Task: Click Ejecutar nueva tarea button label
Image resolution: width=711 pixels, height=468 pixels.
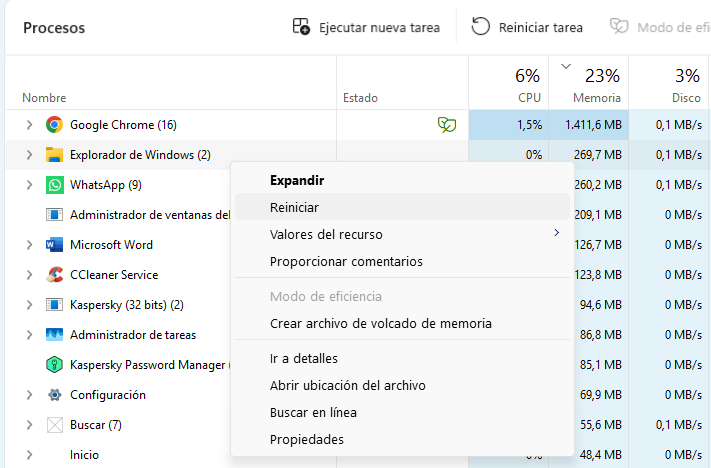Action: [379, 28]
